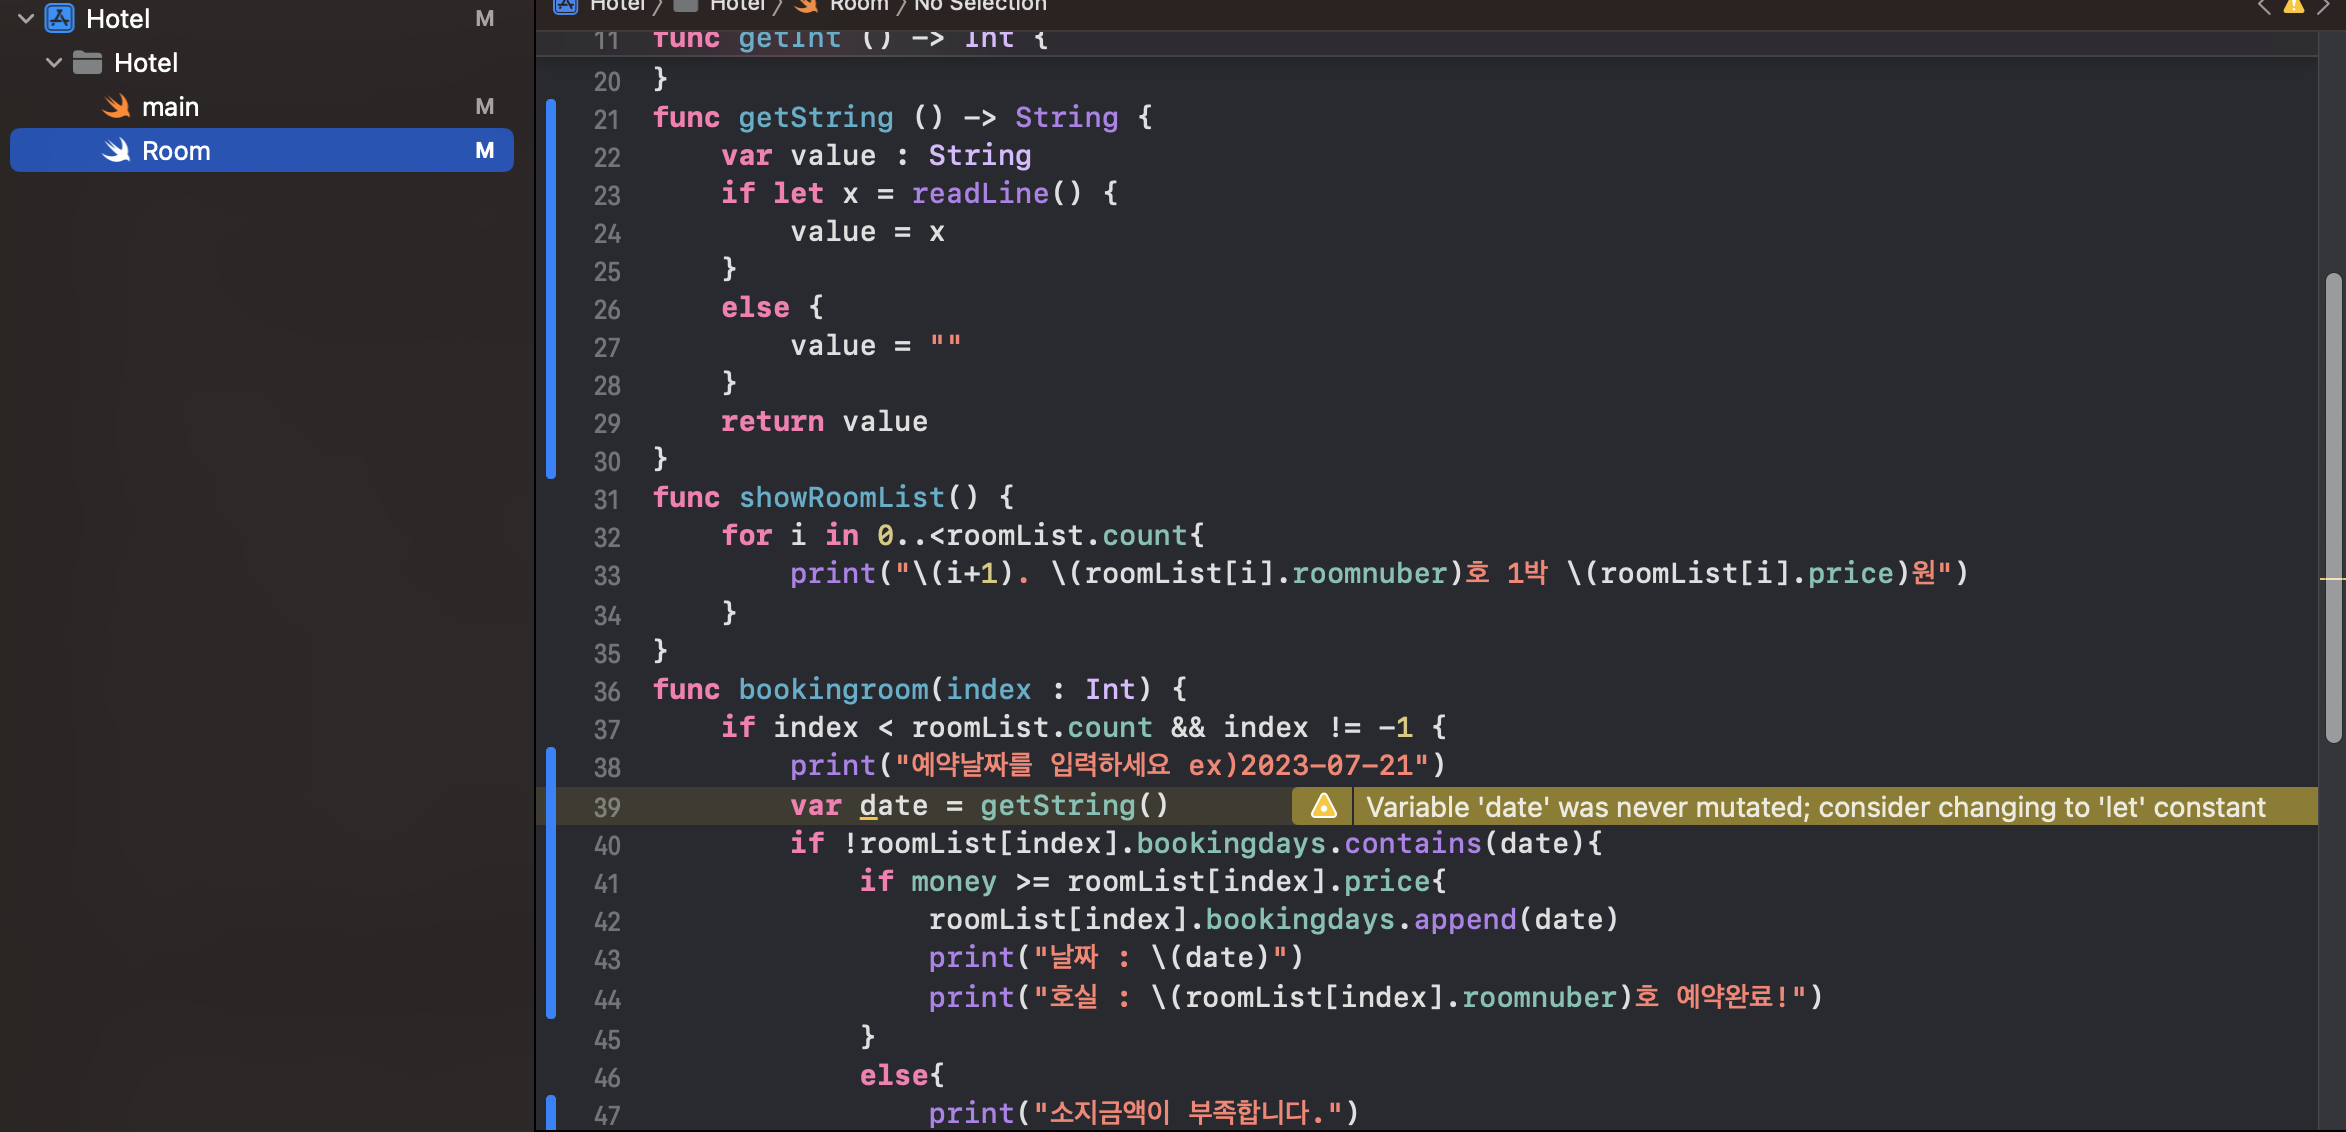The width and height of the screenshot is (2346, 1132).
Task: Click line number 39 in the gutter
Action: click(x=607, y=806)
